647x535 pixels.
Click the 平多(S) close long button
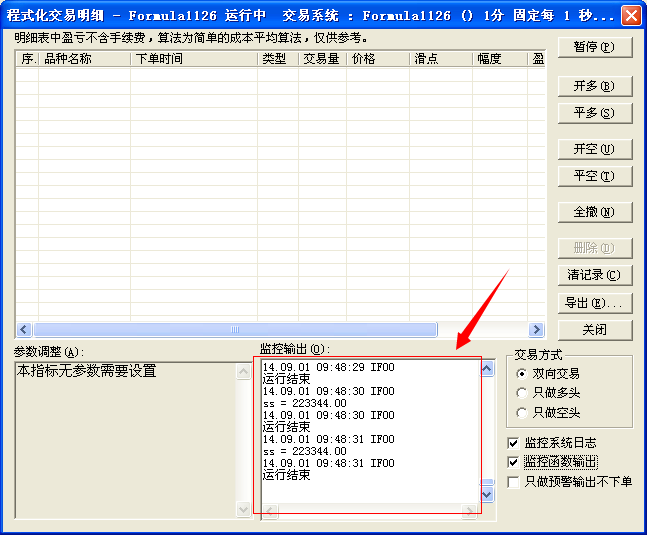595,113
